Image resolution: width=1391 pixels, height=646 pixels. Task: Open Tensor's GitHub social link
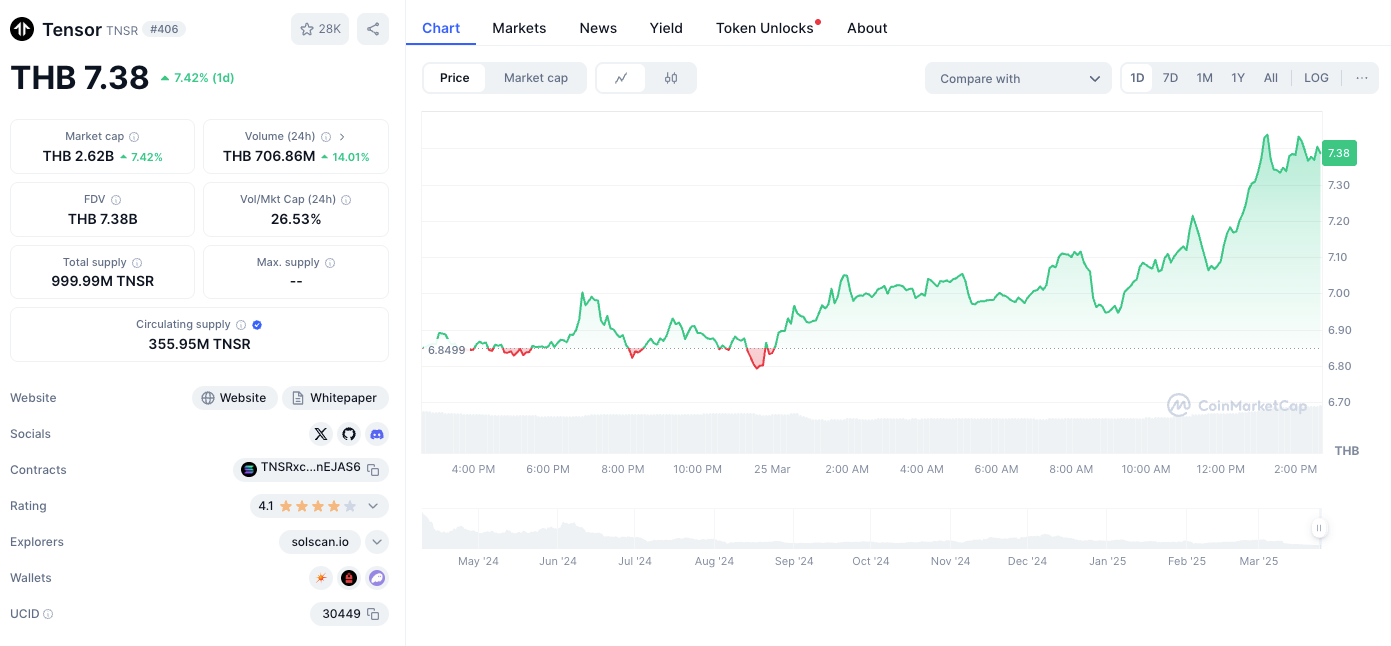[349, 434]
